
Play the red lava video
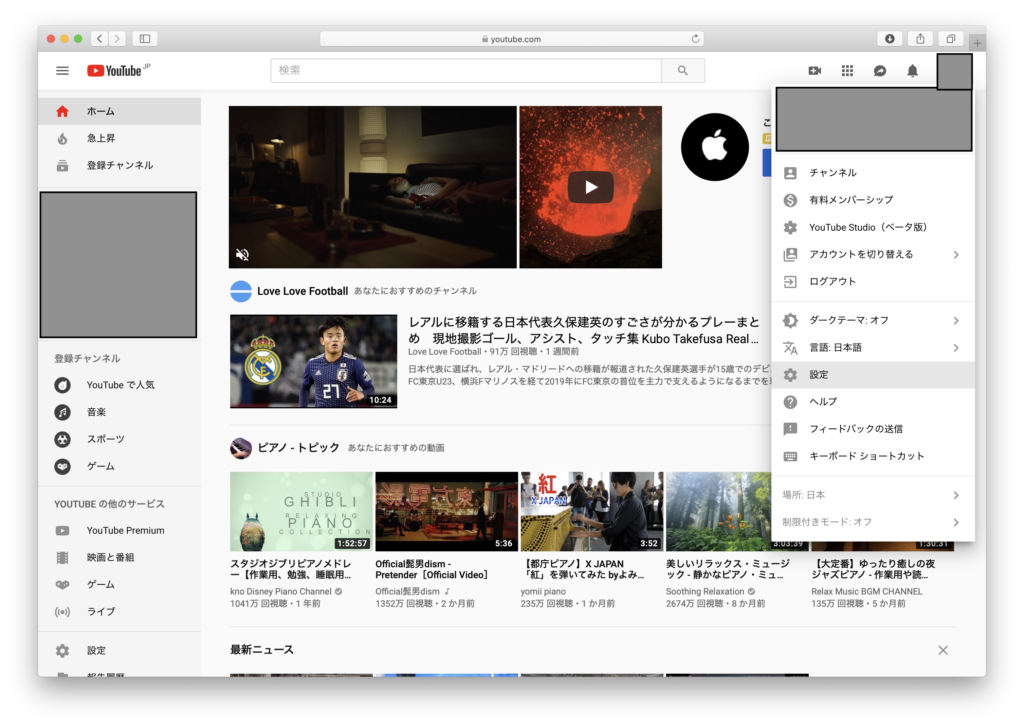[x=590, y=187]
